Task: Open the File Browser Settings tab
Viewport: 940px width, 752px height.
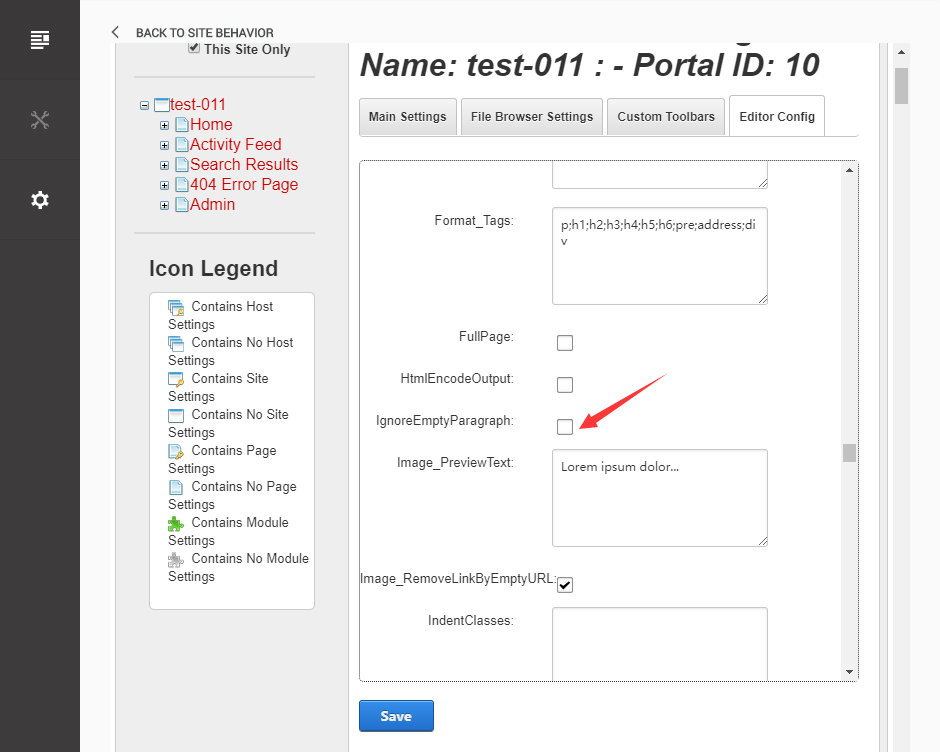Action: coord(532,117)
